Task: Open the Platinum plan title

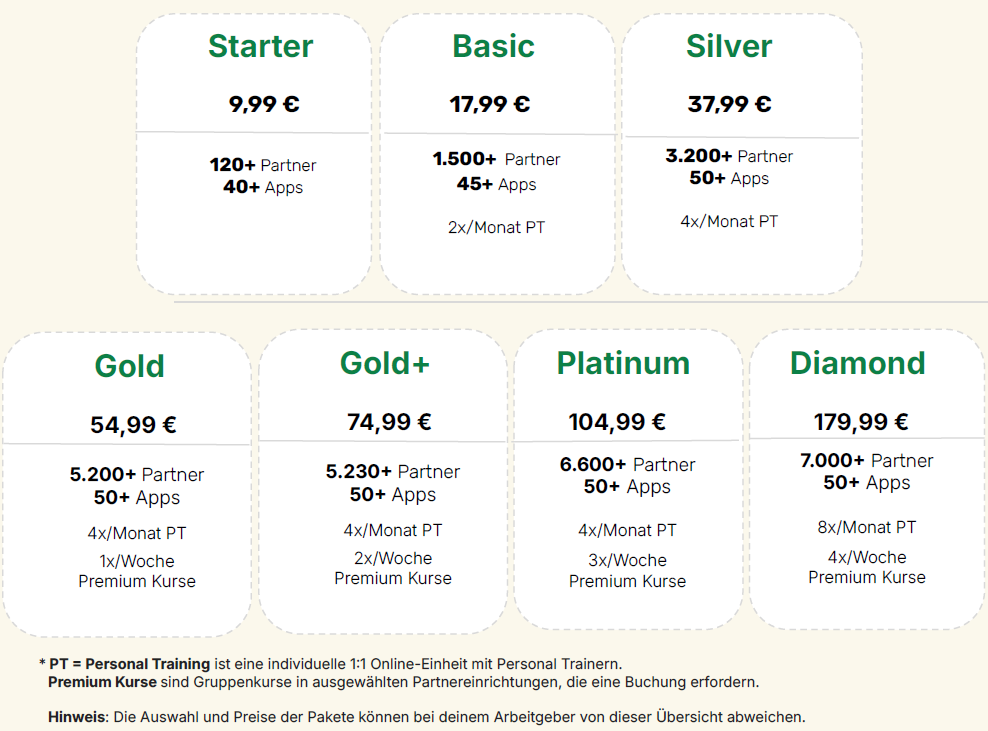Action: (x=623, y=363)
